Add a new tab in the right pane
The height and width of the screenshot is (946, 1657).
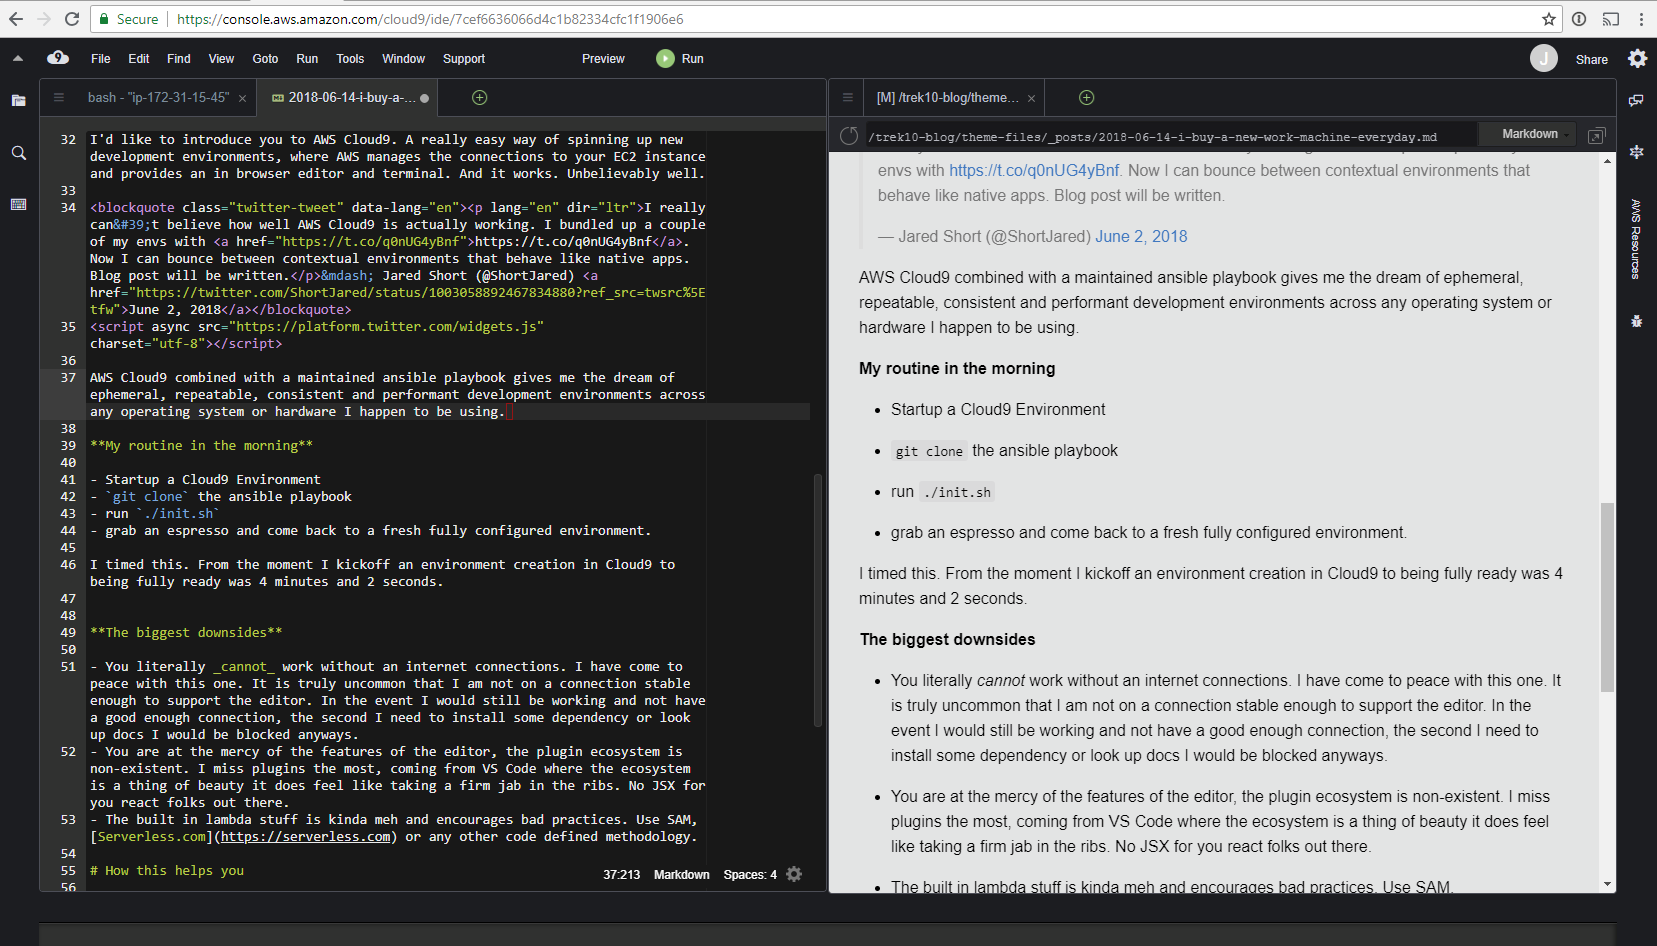tap(1086, 97)
